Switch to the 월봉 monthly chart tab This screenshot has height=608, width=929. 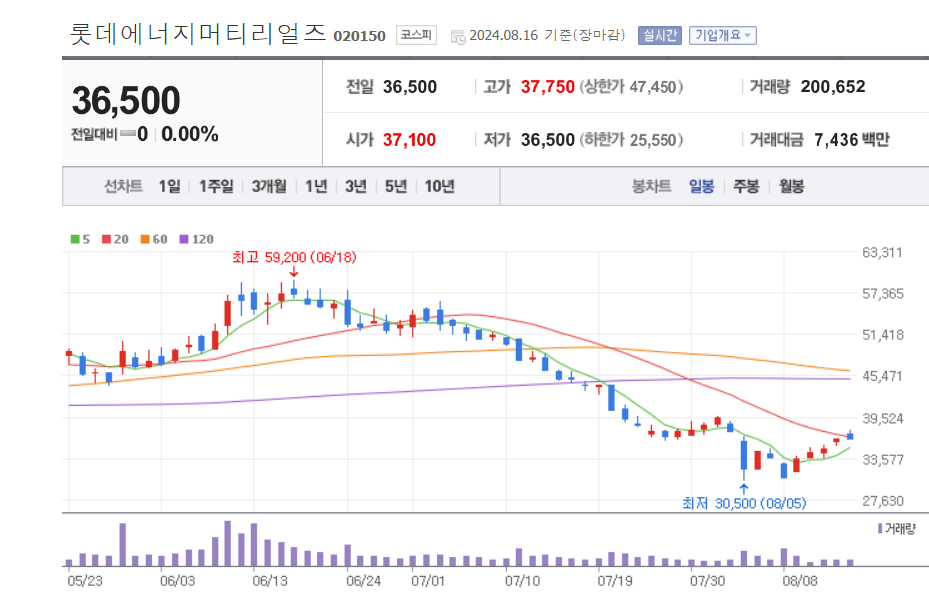coord(790,186)
